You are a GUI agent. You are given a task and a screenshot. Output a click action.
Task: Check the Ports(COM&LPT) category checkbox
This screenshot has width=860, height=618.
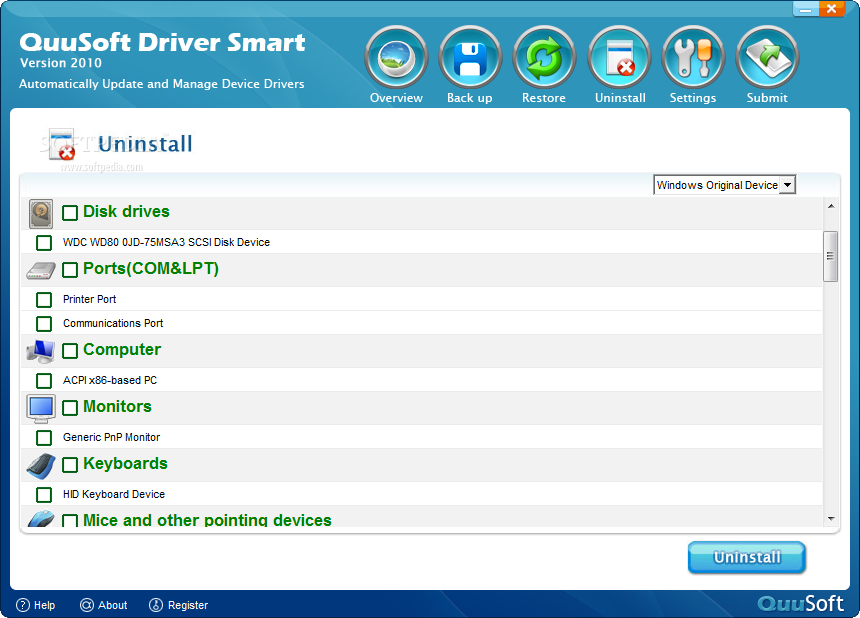click(x=70, y=270)
